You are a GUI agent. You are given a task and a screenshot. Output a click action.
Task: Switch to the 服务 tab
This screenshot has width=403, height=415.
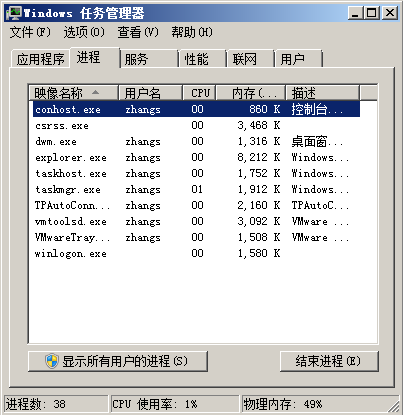[149, 59]
